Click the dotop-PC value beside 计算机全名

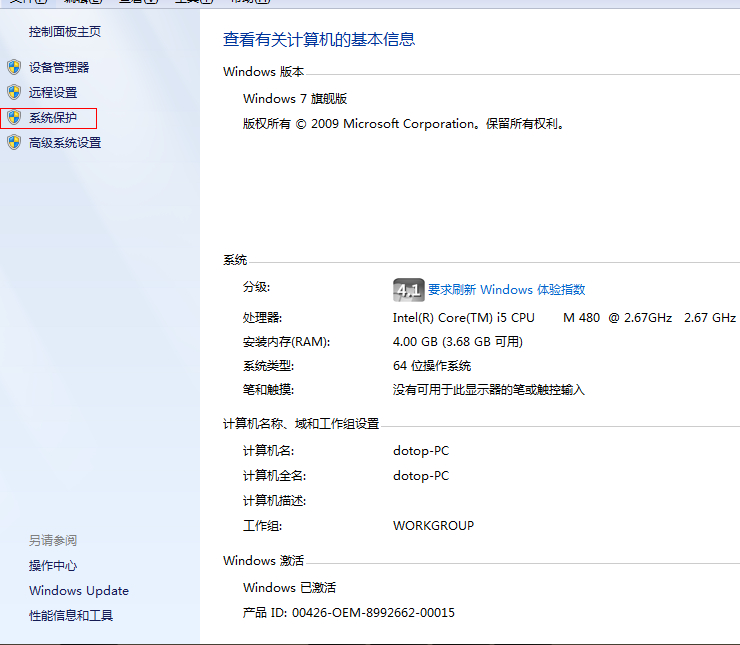pyautogui.click(x=421, y=476)
